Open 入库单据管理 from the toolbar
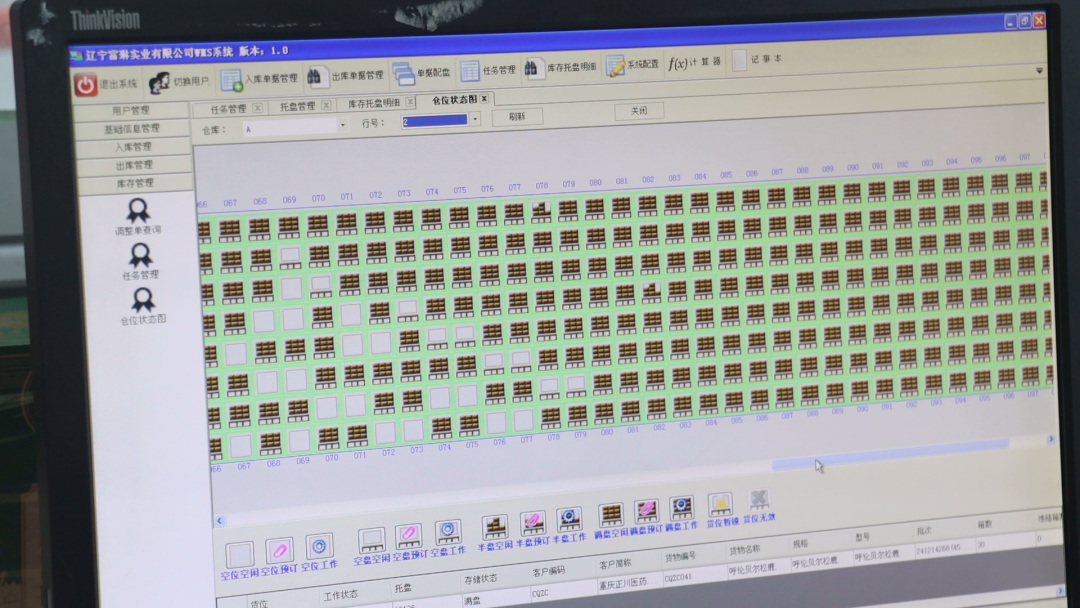The image size is (1080, 608). [232, 80]
